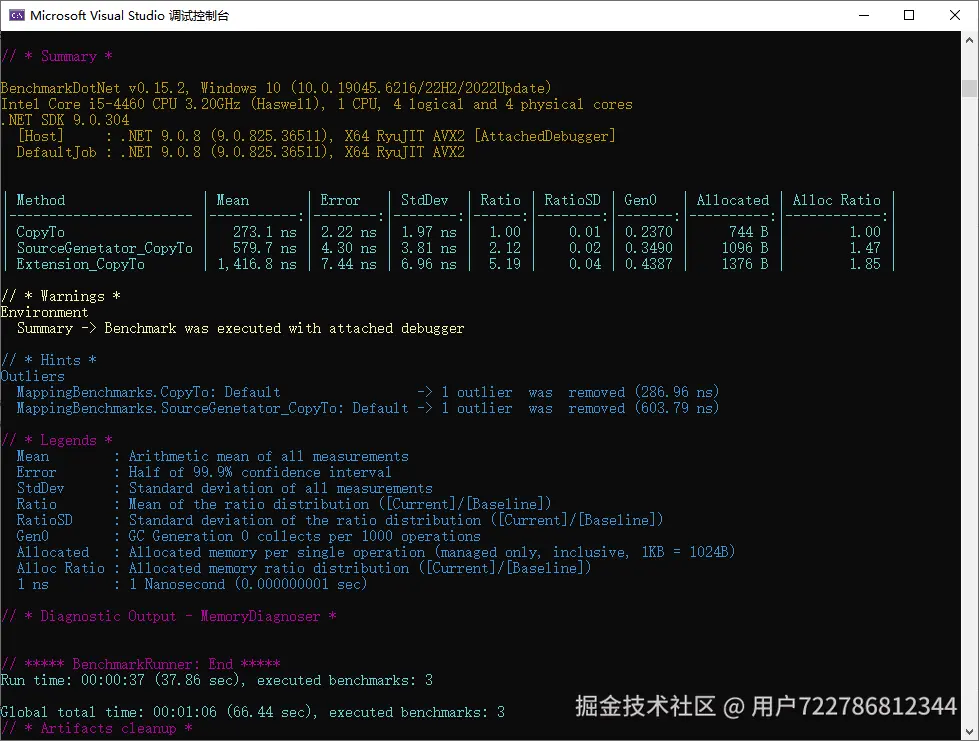This screenshot has height=741, width=979.
Task: Click the Gen0 value '0.4387'
Action: click(649, 265)
